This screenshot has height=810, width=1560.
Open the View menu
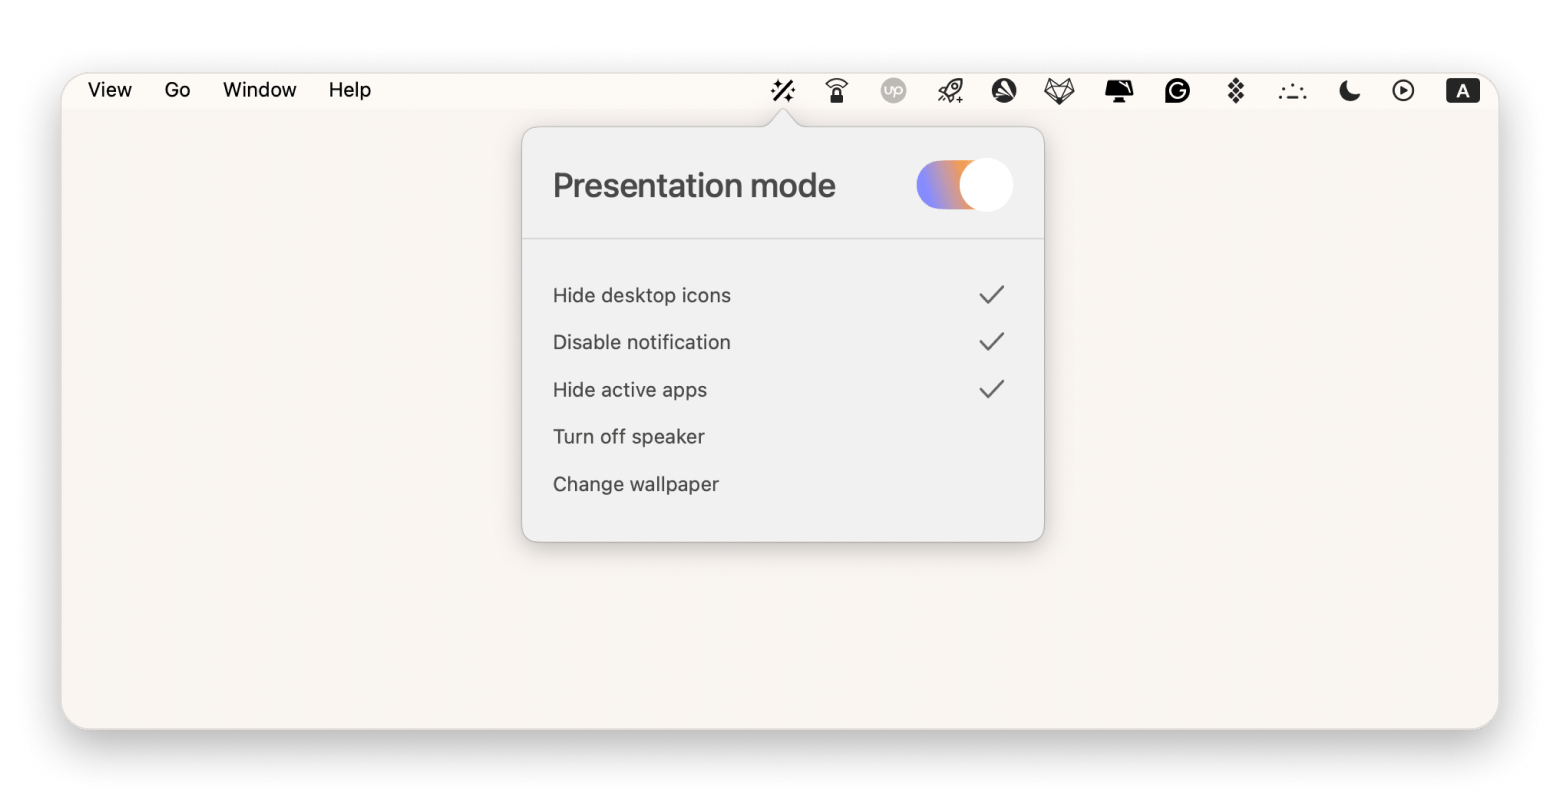tap(109, 90)
